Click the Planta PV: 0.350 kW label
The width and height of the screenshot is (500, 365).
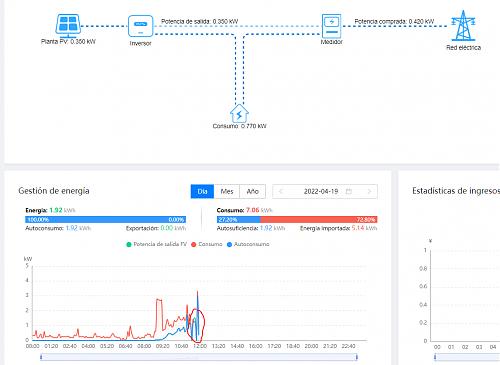click(x=68, y=42)
